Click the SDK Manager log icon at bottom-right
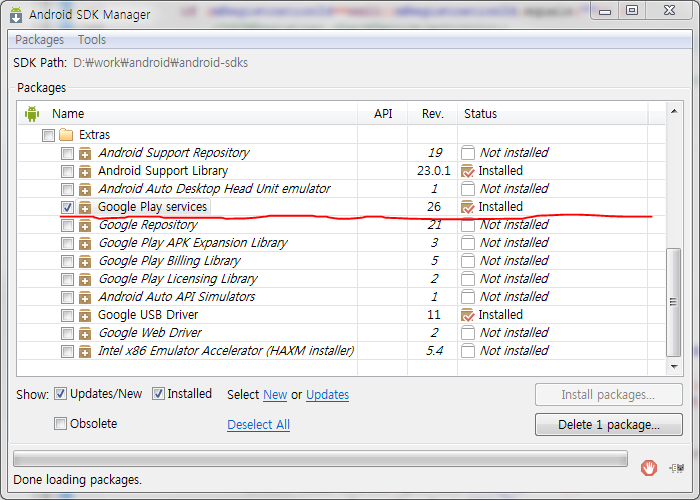The height and width of the screenshot is (500, 700). [678, 466]
